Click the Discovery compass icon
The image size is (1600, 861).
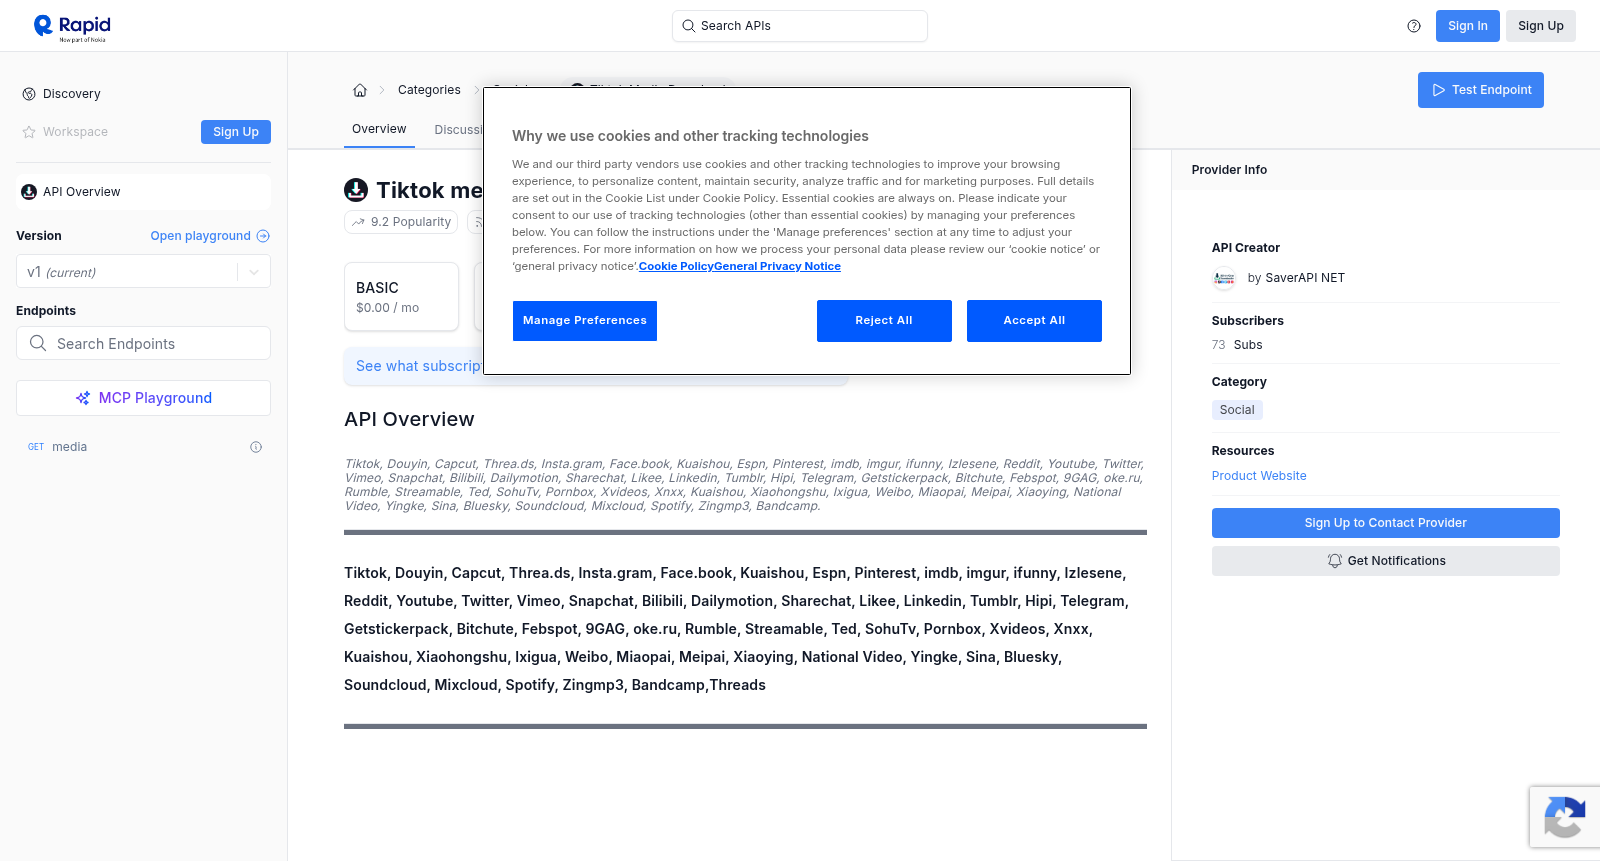[x=29, y=94]
